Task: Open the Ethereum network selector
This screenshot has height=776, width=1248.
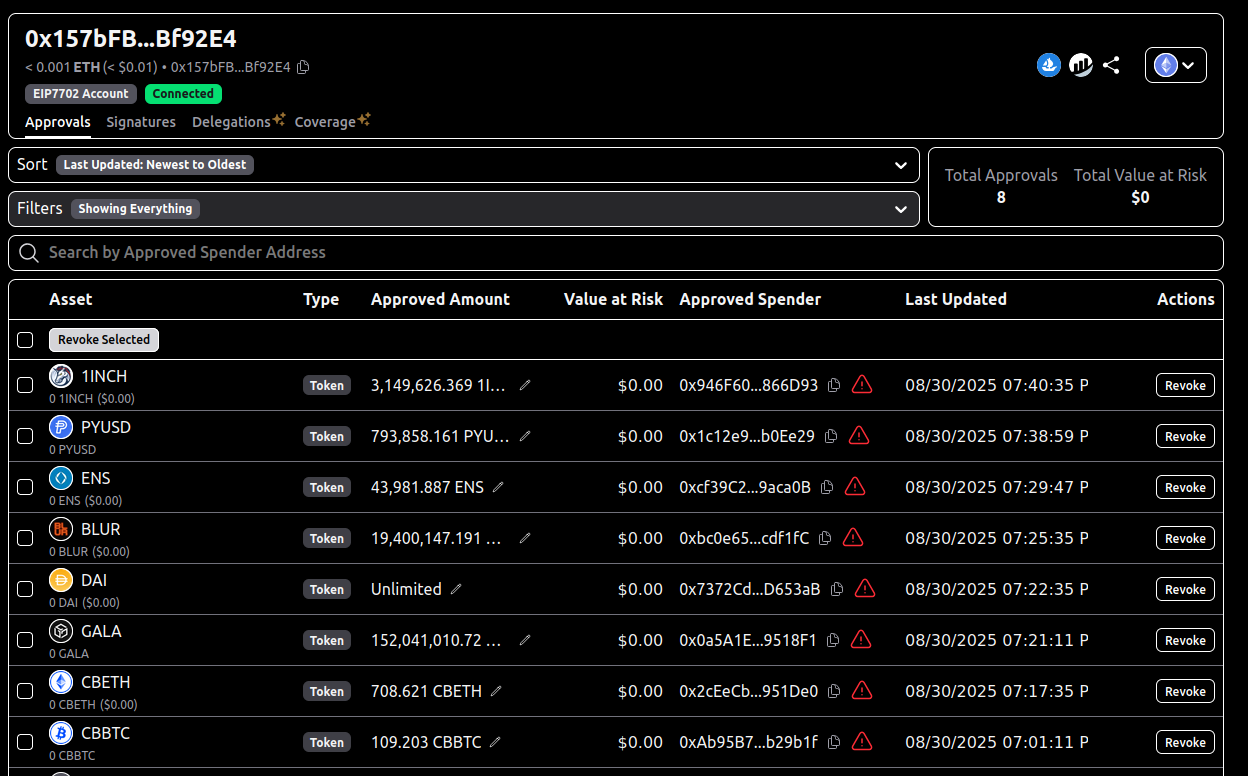Action: [1175, 64]
